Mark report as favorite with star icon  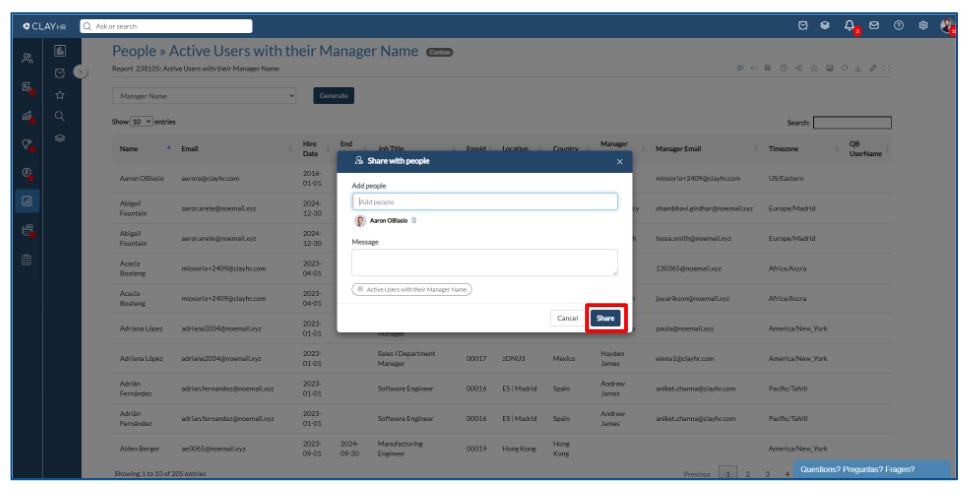tap(814, 68)
